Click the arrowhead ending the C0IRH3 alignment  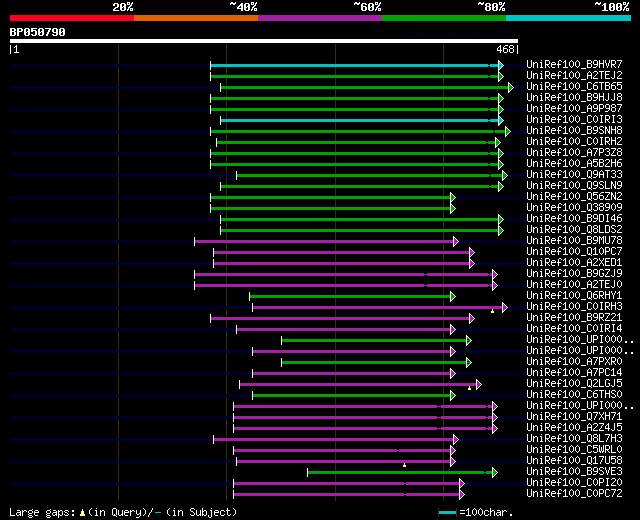pos(505,308)
